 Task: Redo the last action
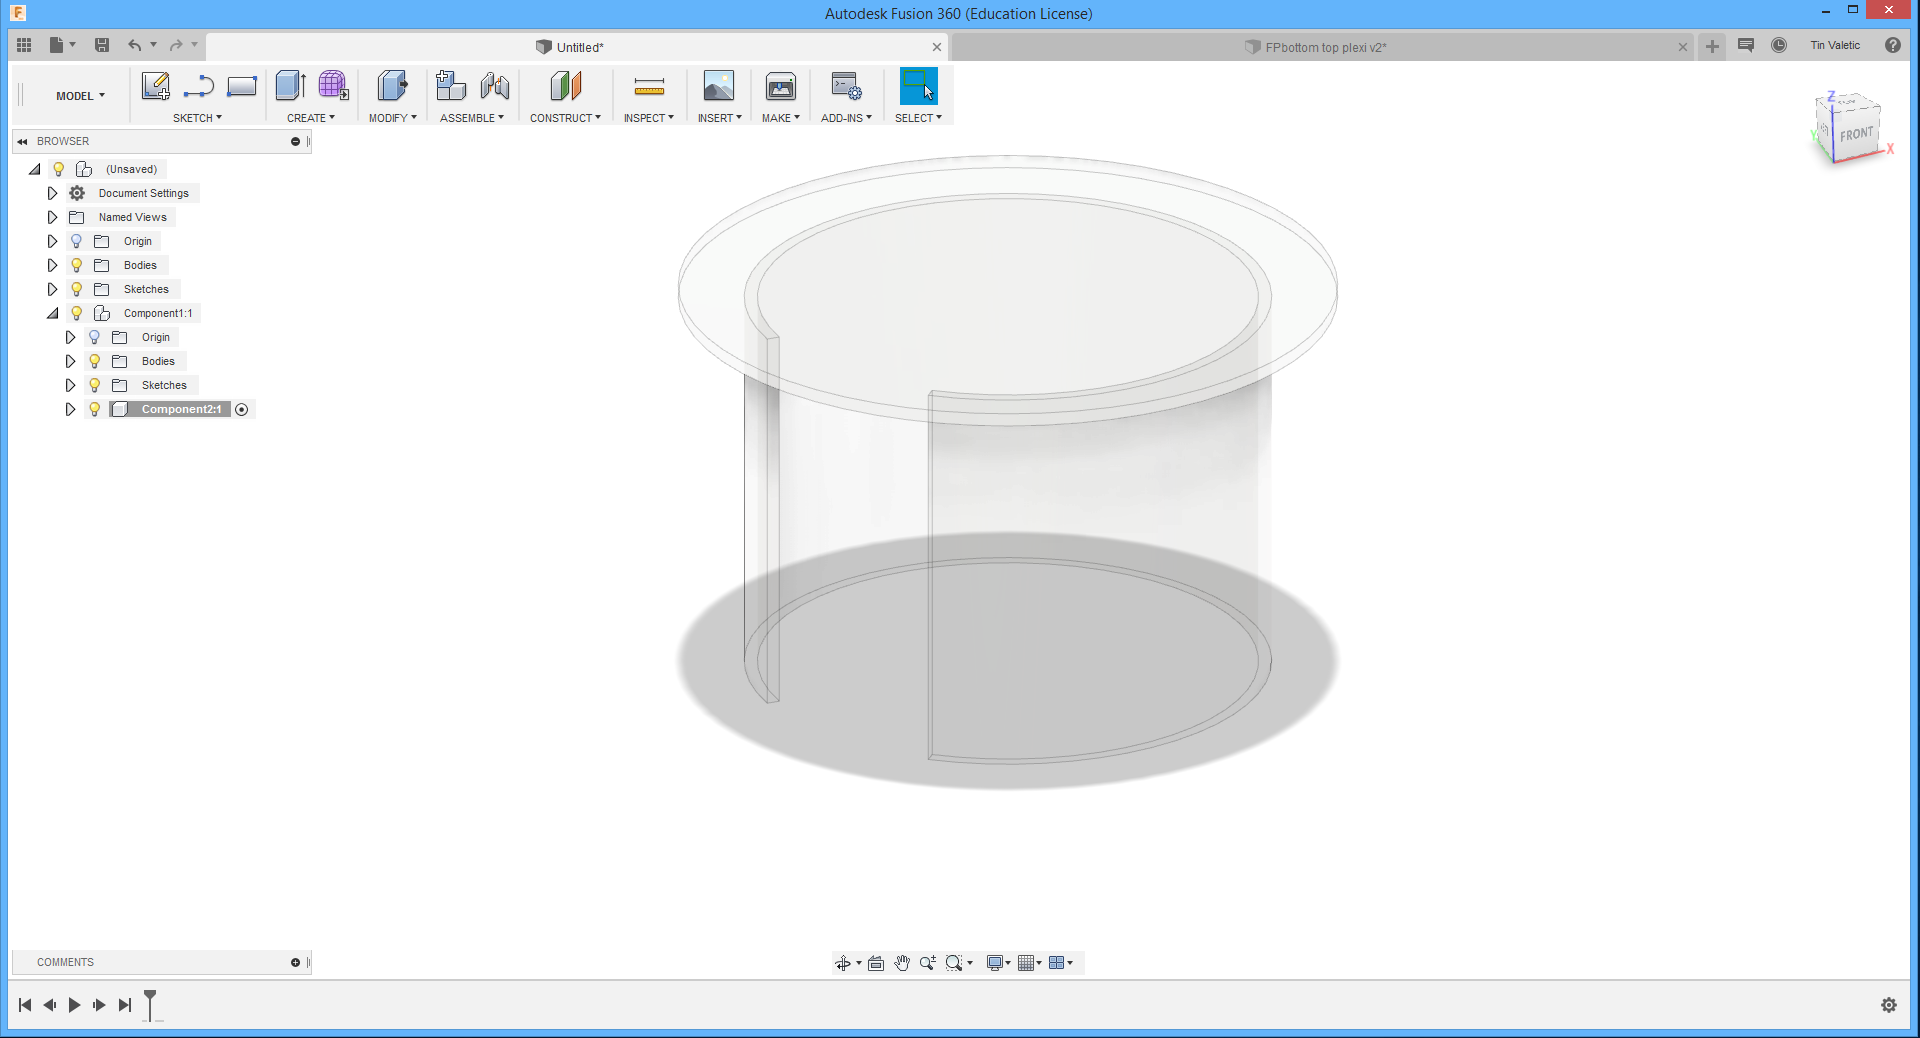pos(176,45)
